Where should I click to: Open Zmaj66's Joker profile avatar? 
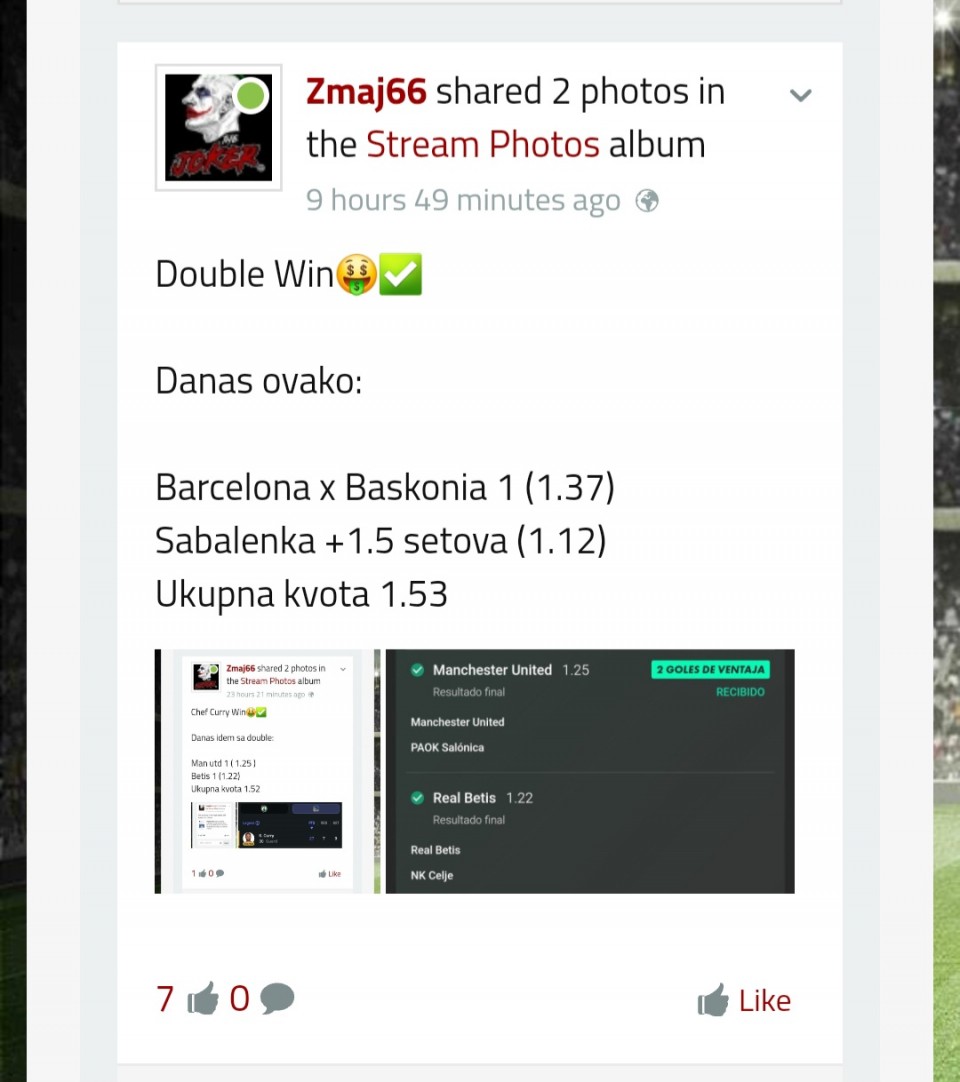coord(218,128)
